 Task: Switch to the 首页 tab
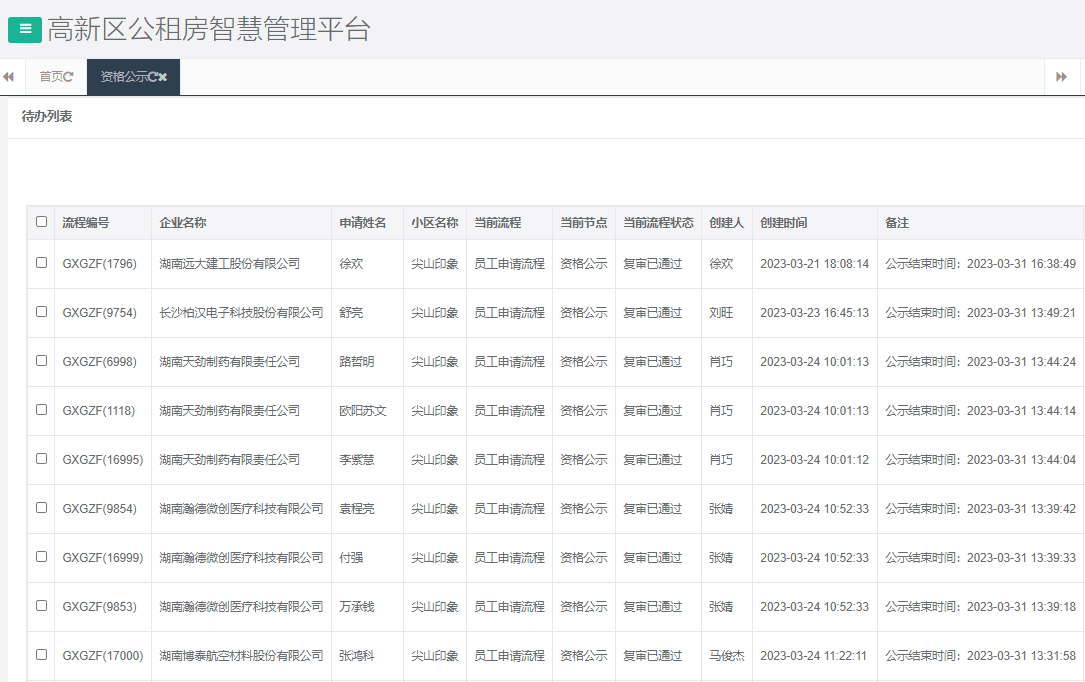click(x=53, y=76)
